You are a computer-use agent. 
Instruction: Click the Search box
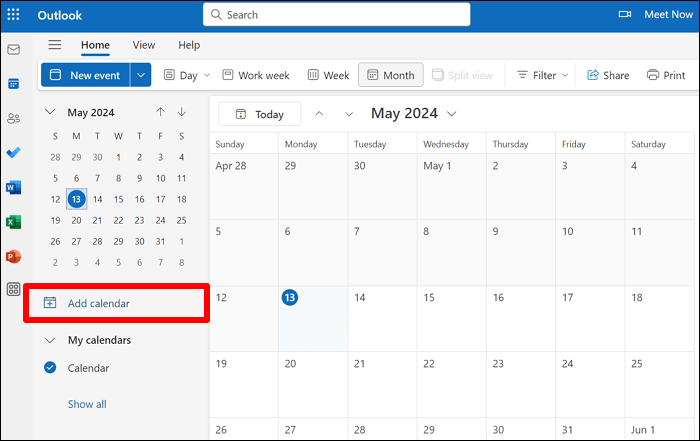point(337,15)
